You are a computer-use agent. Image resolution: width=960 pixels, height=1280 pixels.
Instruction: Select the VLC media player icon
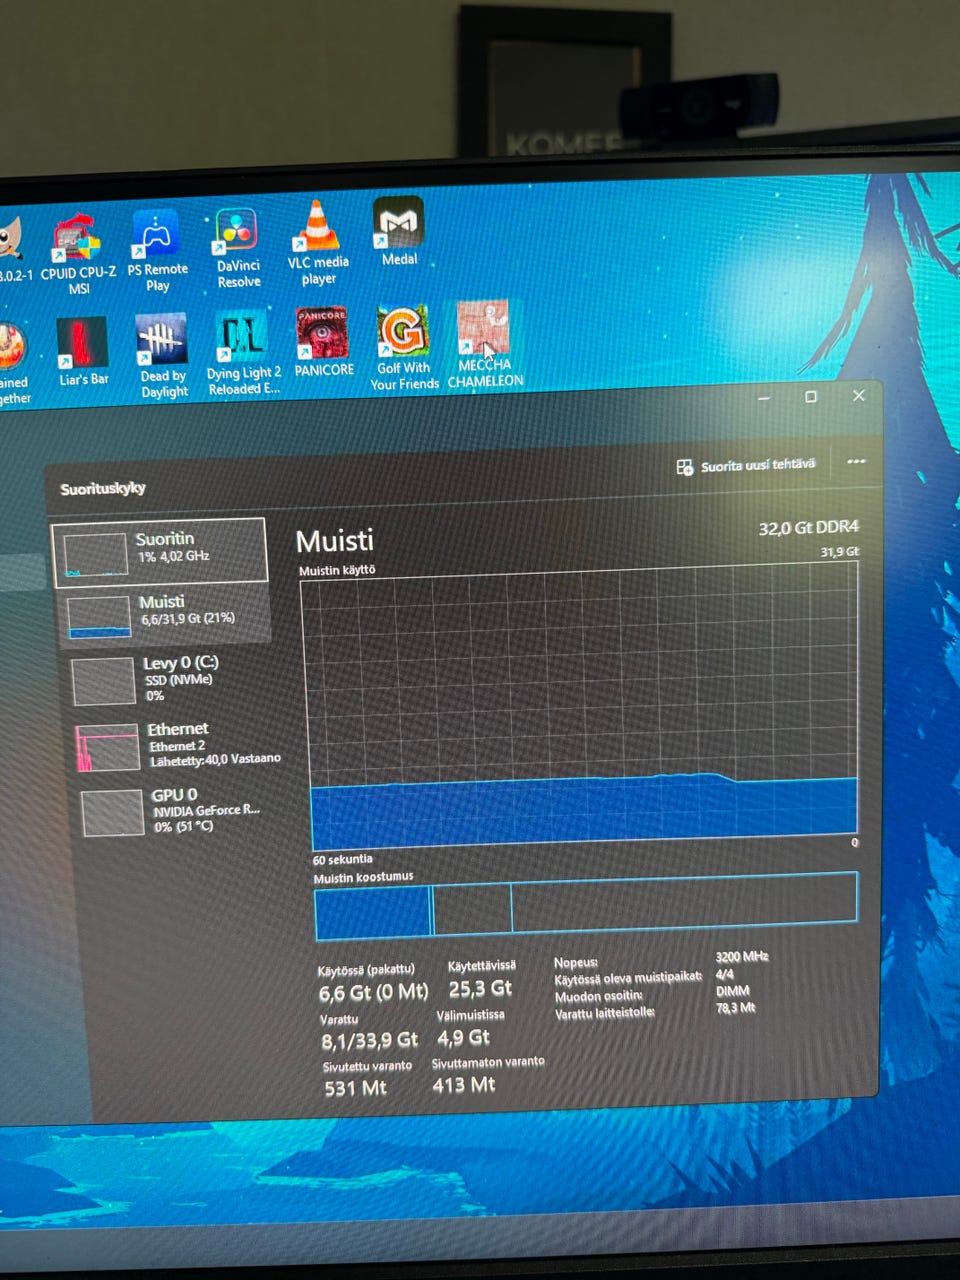click(x=318, y=243)
